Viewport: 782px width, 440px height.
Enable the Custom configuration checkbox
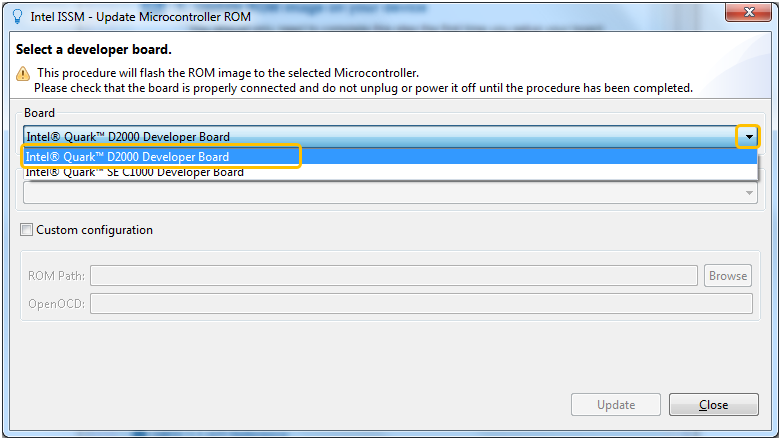(x=26, y=229)
